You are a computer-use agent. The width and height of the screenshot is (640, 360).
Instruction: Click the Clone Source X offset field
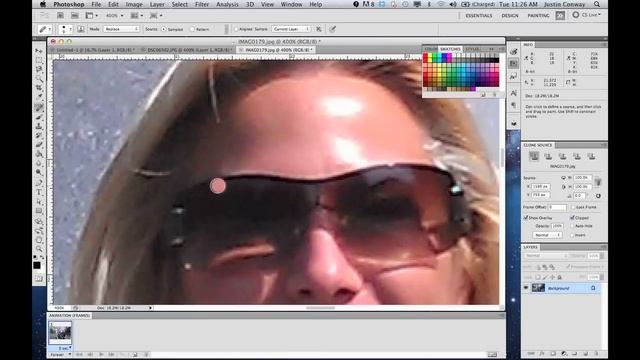pos(542,186)
